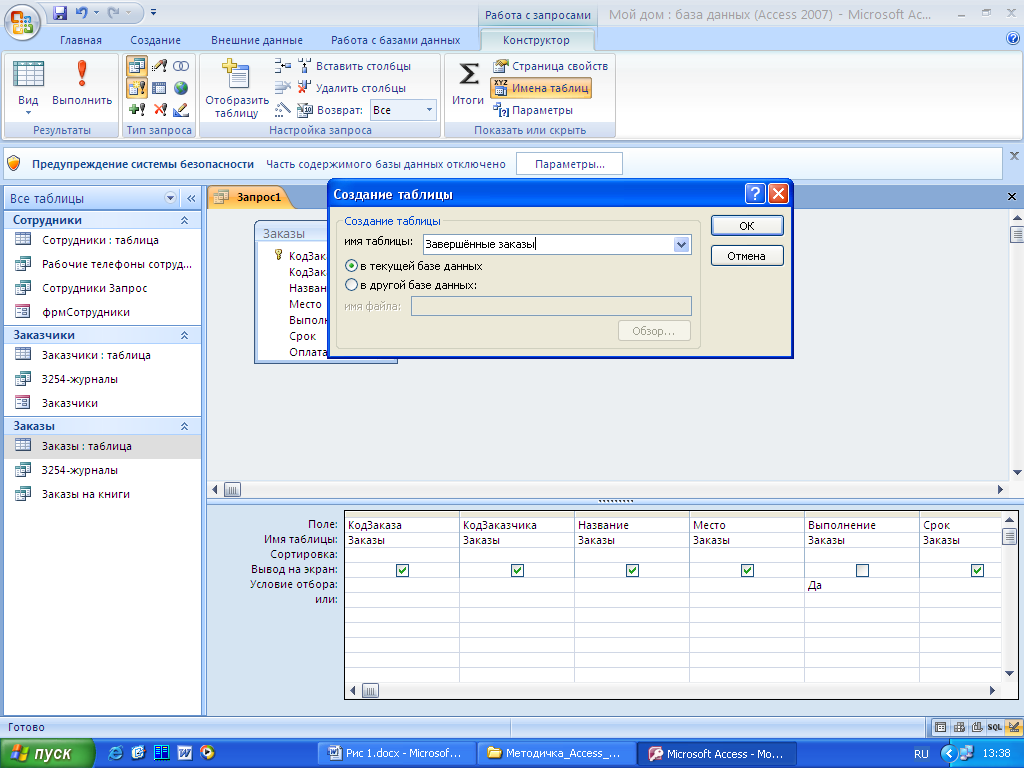The height and width of the screenshot is (768, 1024).
Task: Run the query with the Выполнить button
Action: pyautogui.click(x=82, y=83)
